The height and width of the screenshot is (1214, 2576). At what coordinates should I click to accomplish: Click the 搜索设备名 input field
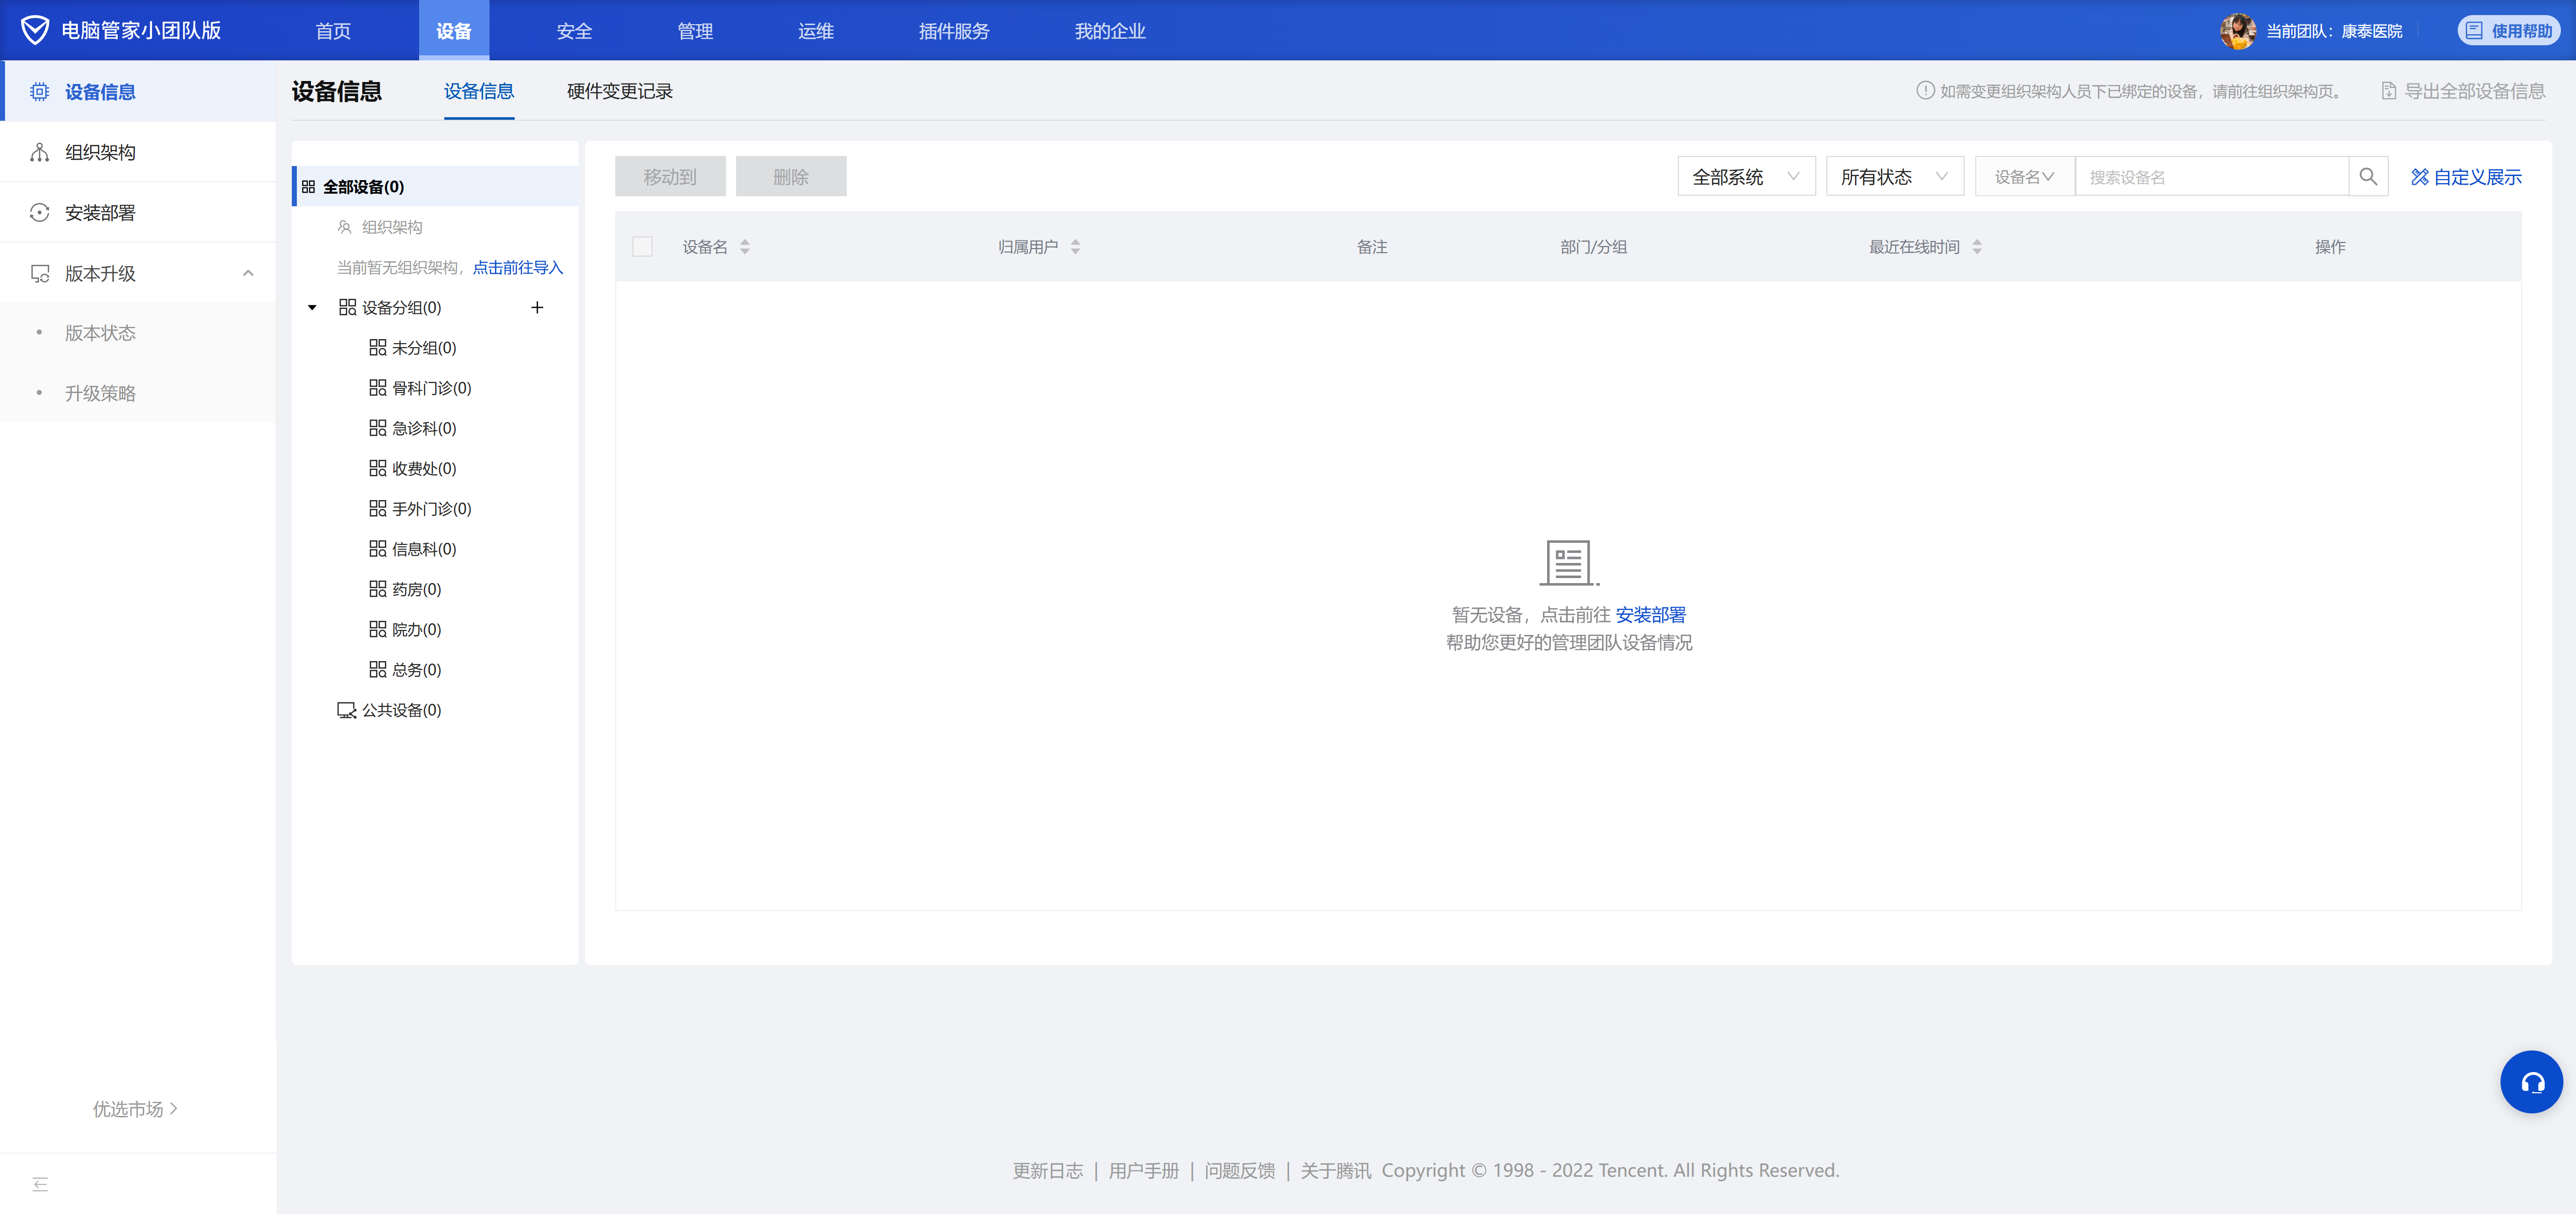click(2210, 177)
